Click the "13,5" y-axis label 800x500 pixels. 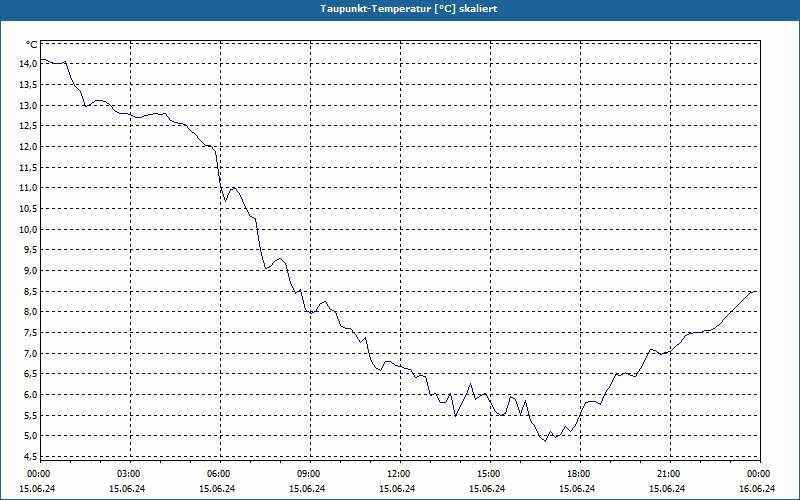[28, 85]
